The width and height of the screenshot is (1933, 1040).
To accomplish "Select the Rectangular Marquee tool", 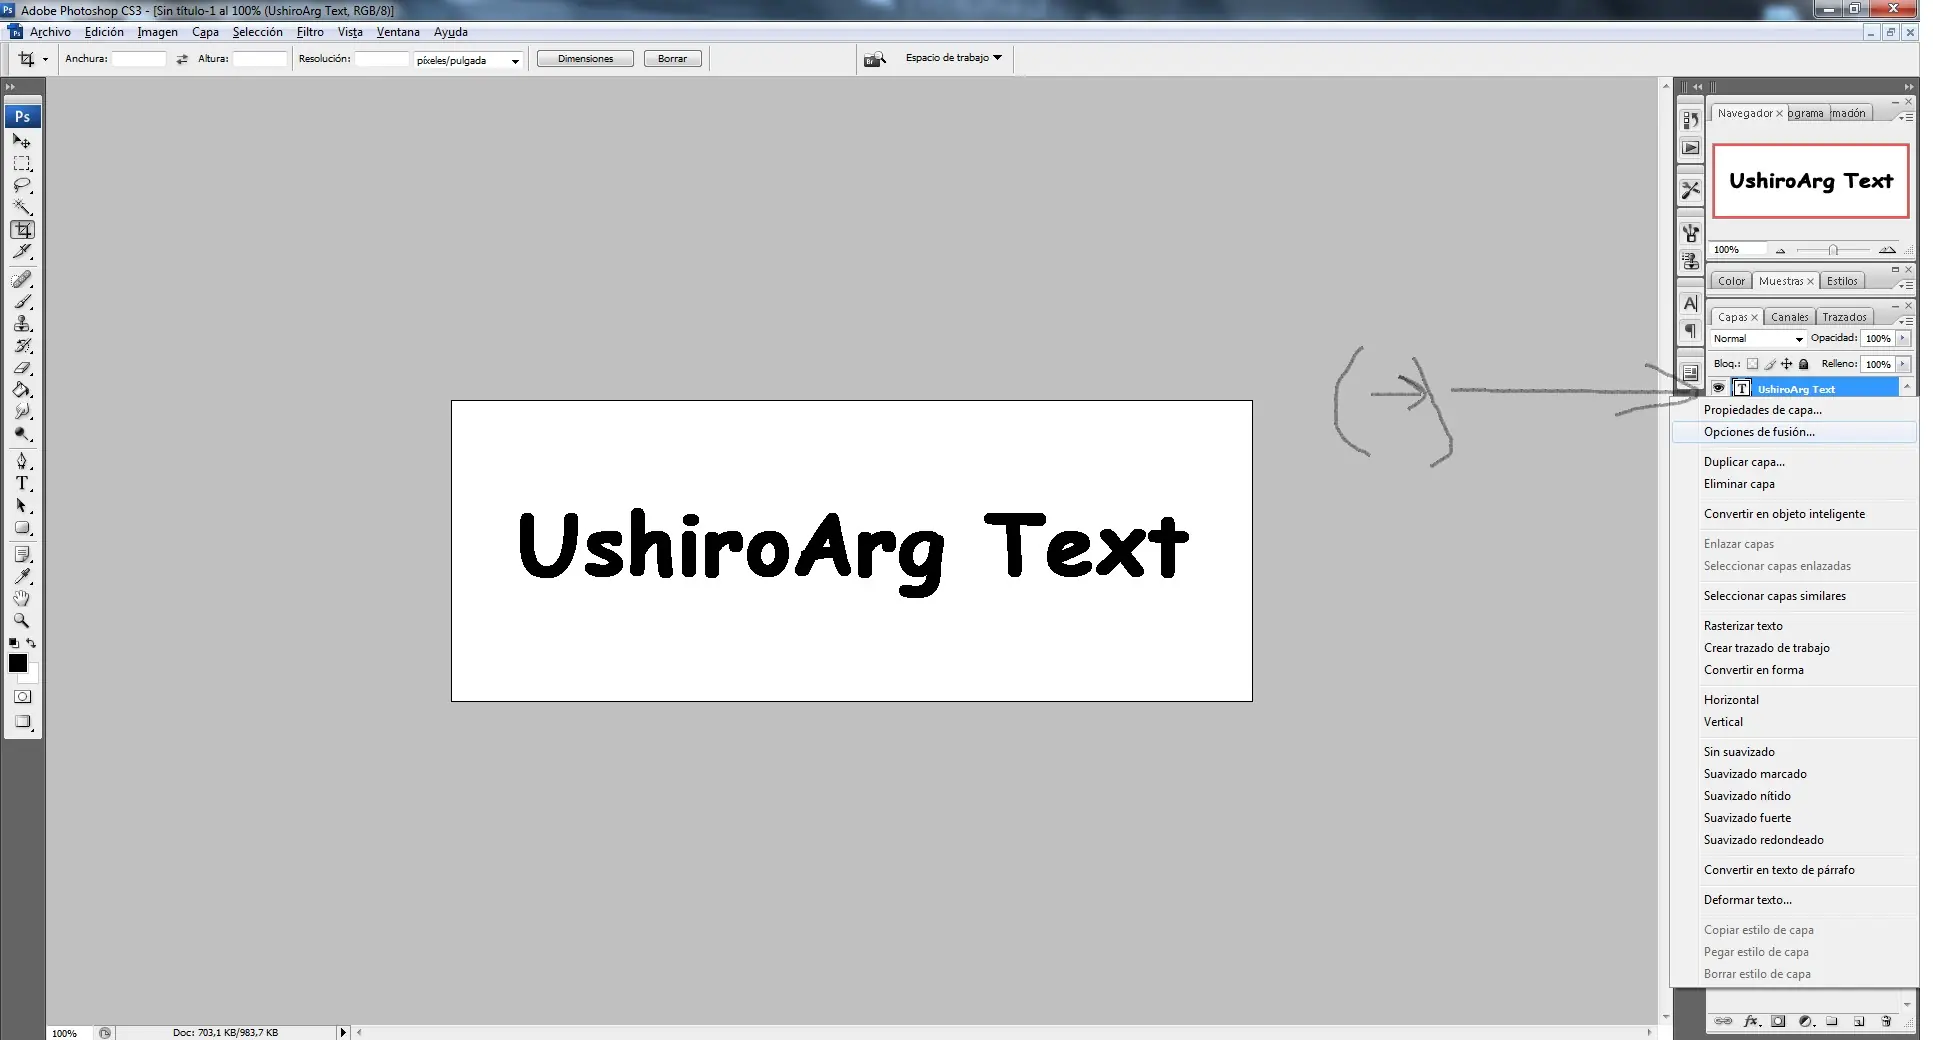I will 22,163.
